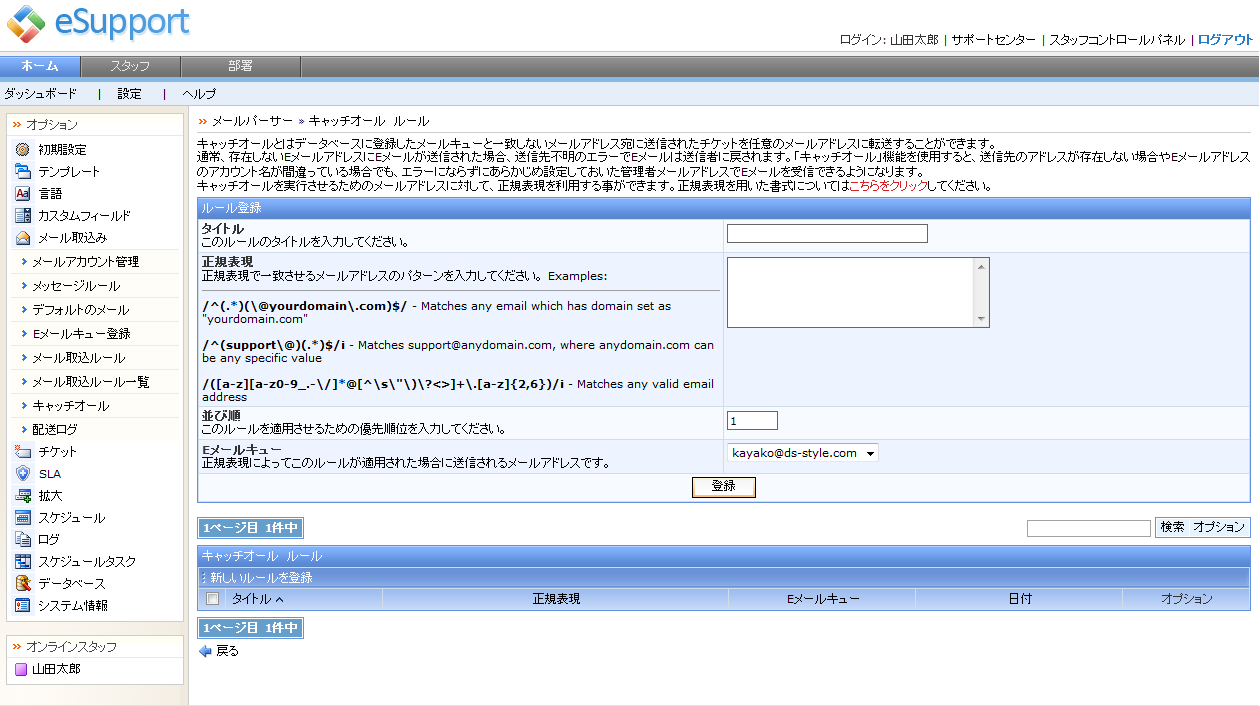Click the テンプレート icon
Image resolution: width=1260 pixels, height=706 pixels.
click(23, 171)
